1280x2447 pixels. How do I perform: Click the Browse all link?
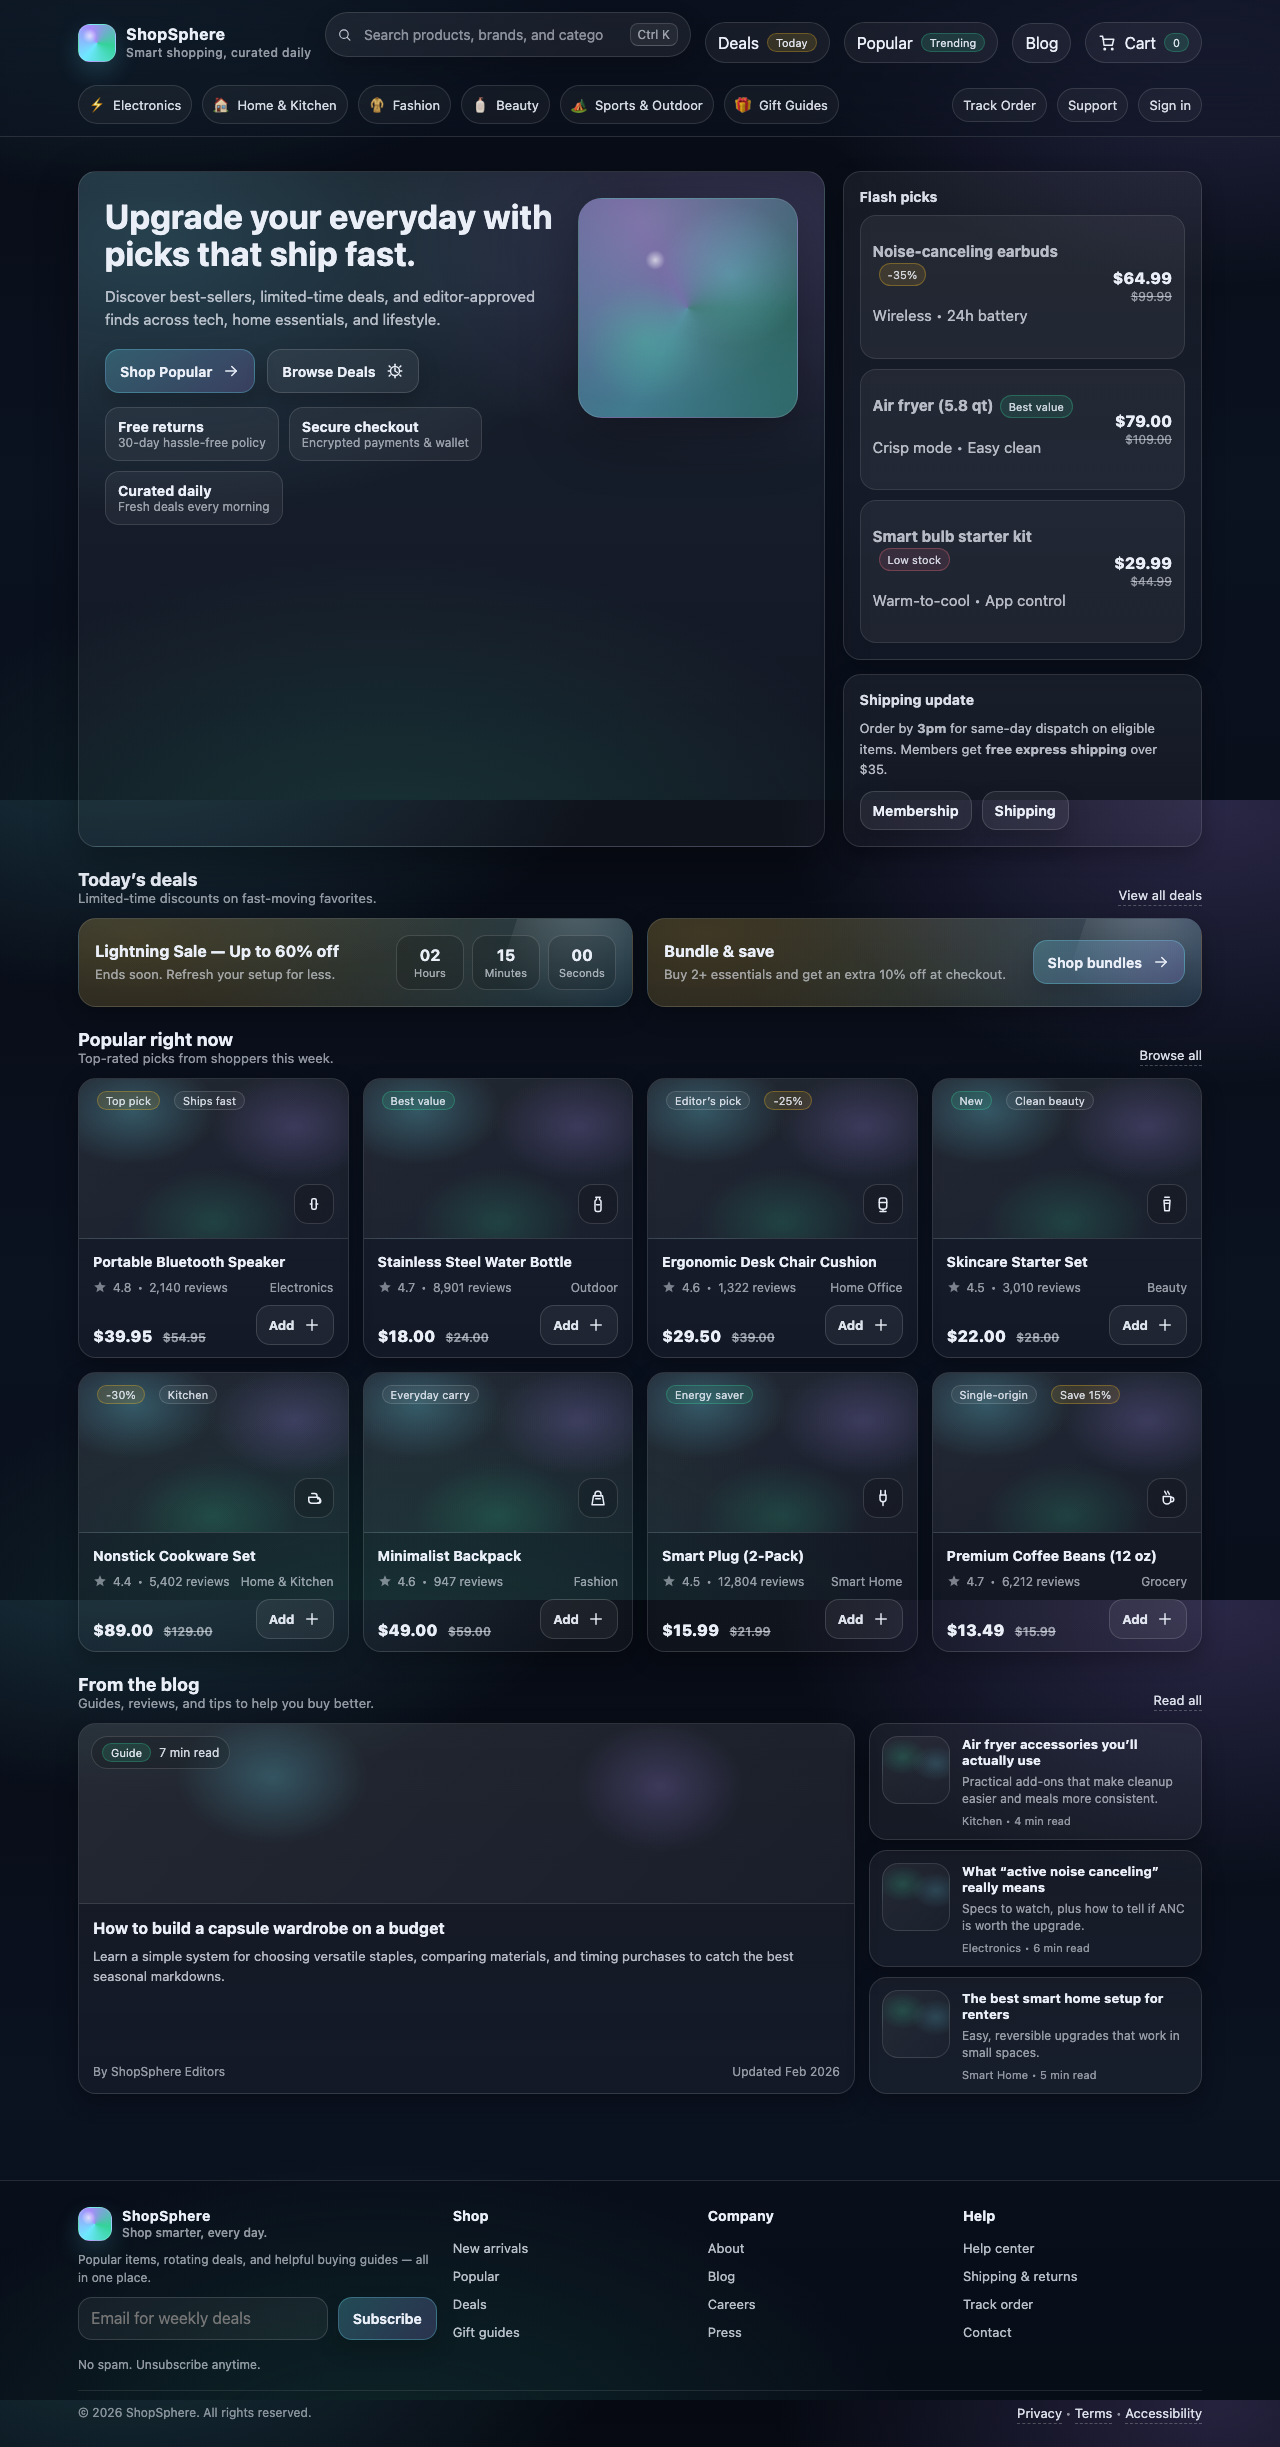pyautogui.click(x=1170, y=1056)
